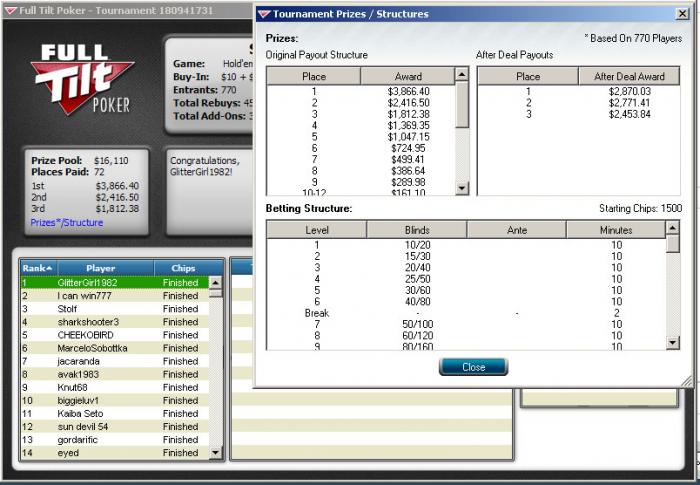The height and width of the screenshot is (485, 700).
Task: Select player GlitterGirl1982 row
Action: point(115,283)
